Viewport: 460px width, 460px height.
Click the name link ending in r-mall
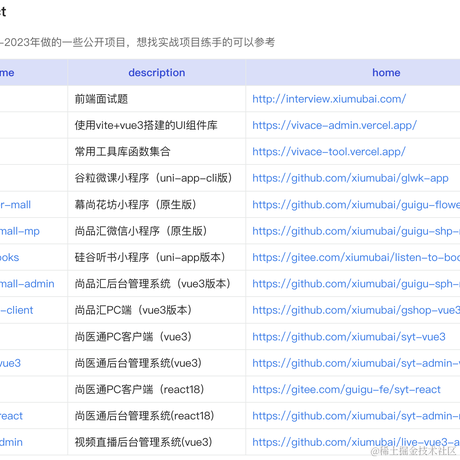pyautogui.click(x=15, y=205)
